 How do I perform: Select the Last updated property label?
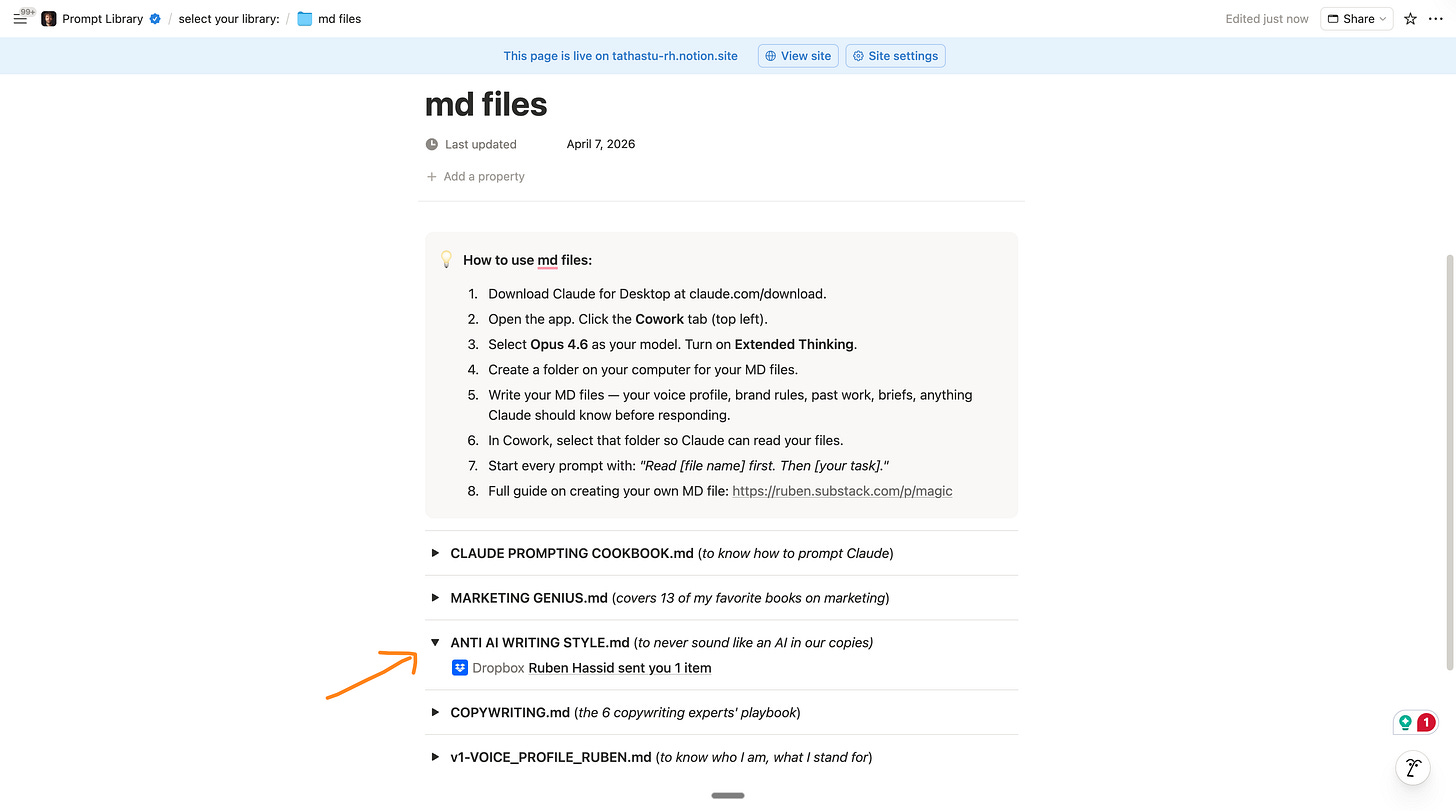[481, 144]
